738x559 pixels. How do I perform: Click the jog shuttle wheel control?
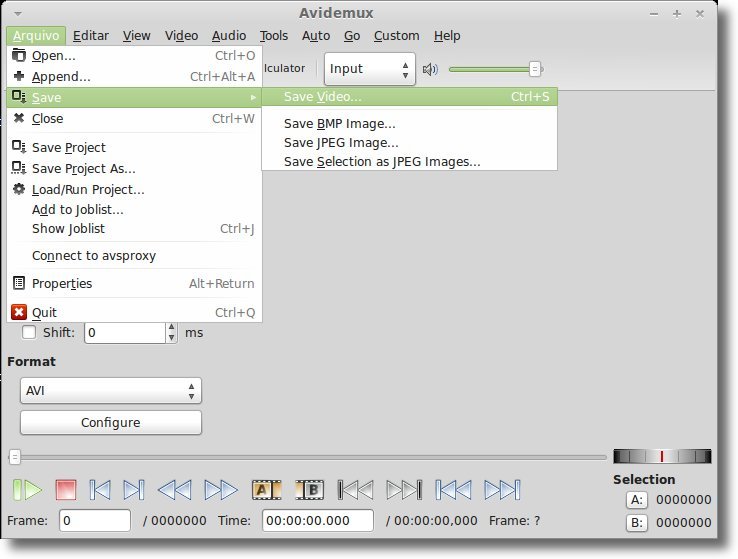662,456
